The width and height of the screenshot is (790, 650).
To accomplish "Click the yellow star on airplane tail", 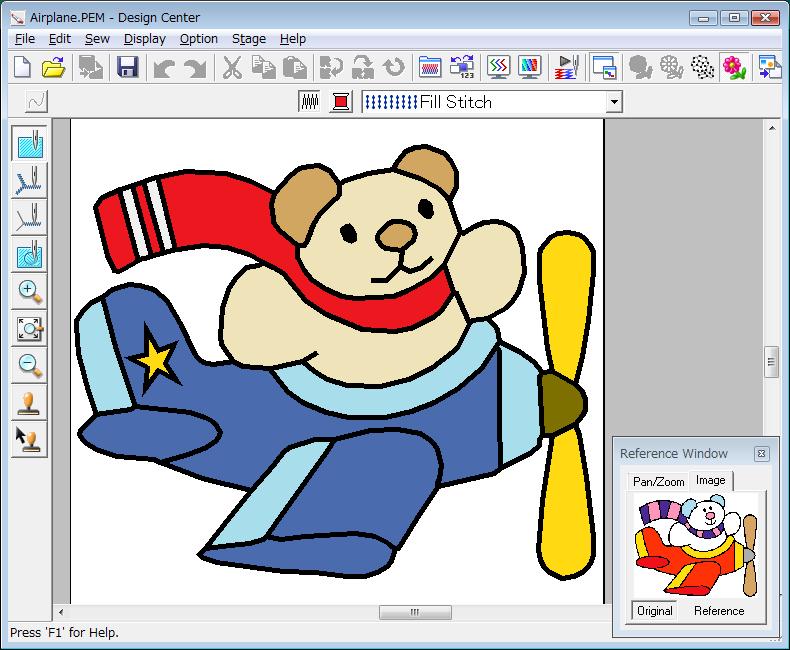I will [154, 358].
